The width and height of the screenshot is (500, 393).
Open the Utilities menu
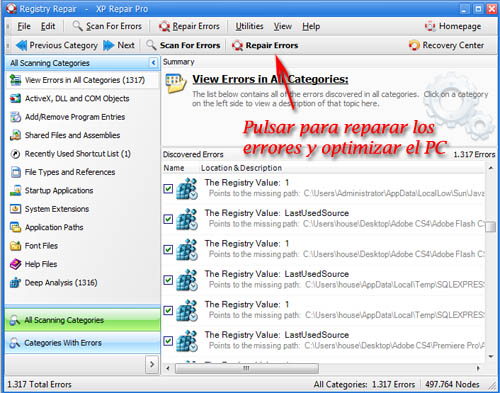(249, 26)
